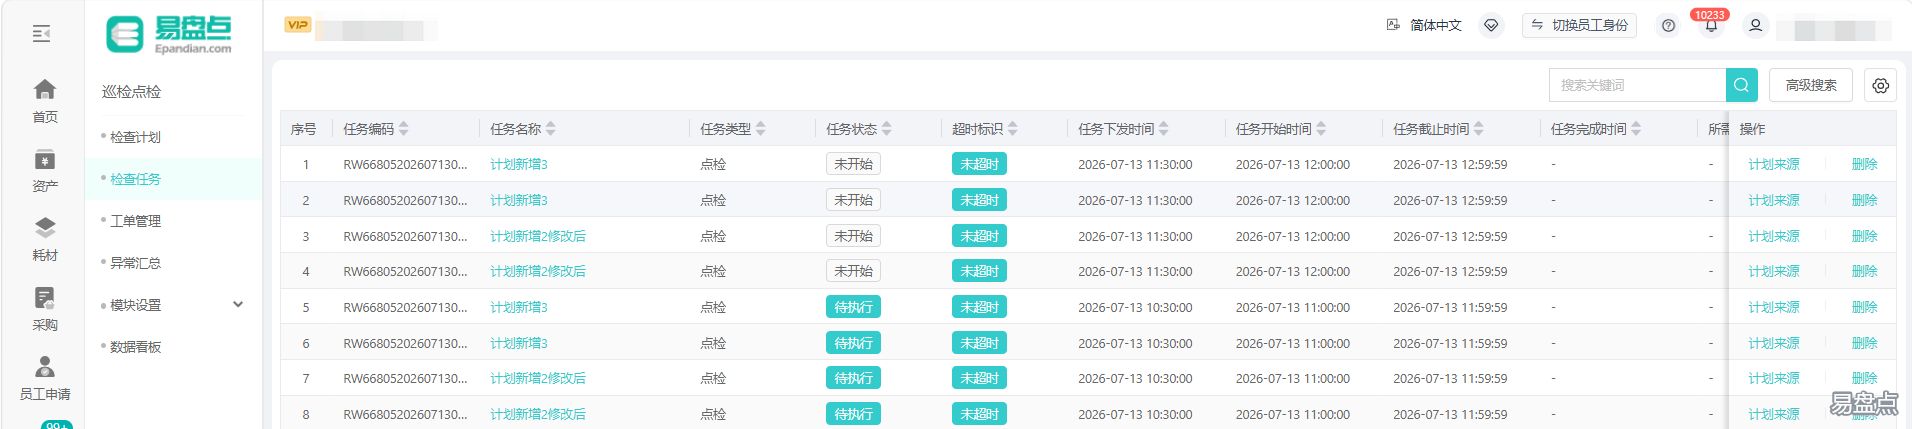
Task: Sort by 任务开始时间 column arrows
Action: coord(1321,129)
